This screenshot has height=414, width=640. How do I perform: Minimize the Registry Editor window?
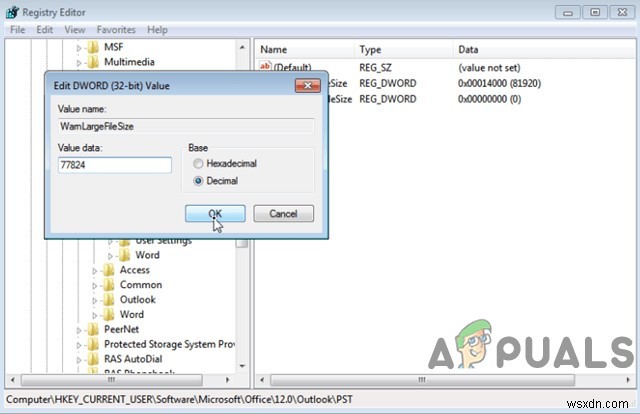click(x=568, y=12)
